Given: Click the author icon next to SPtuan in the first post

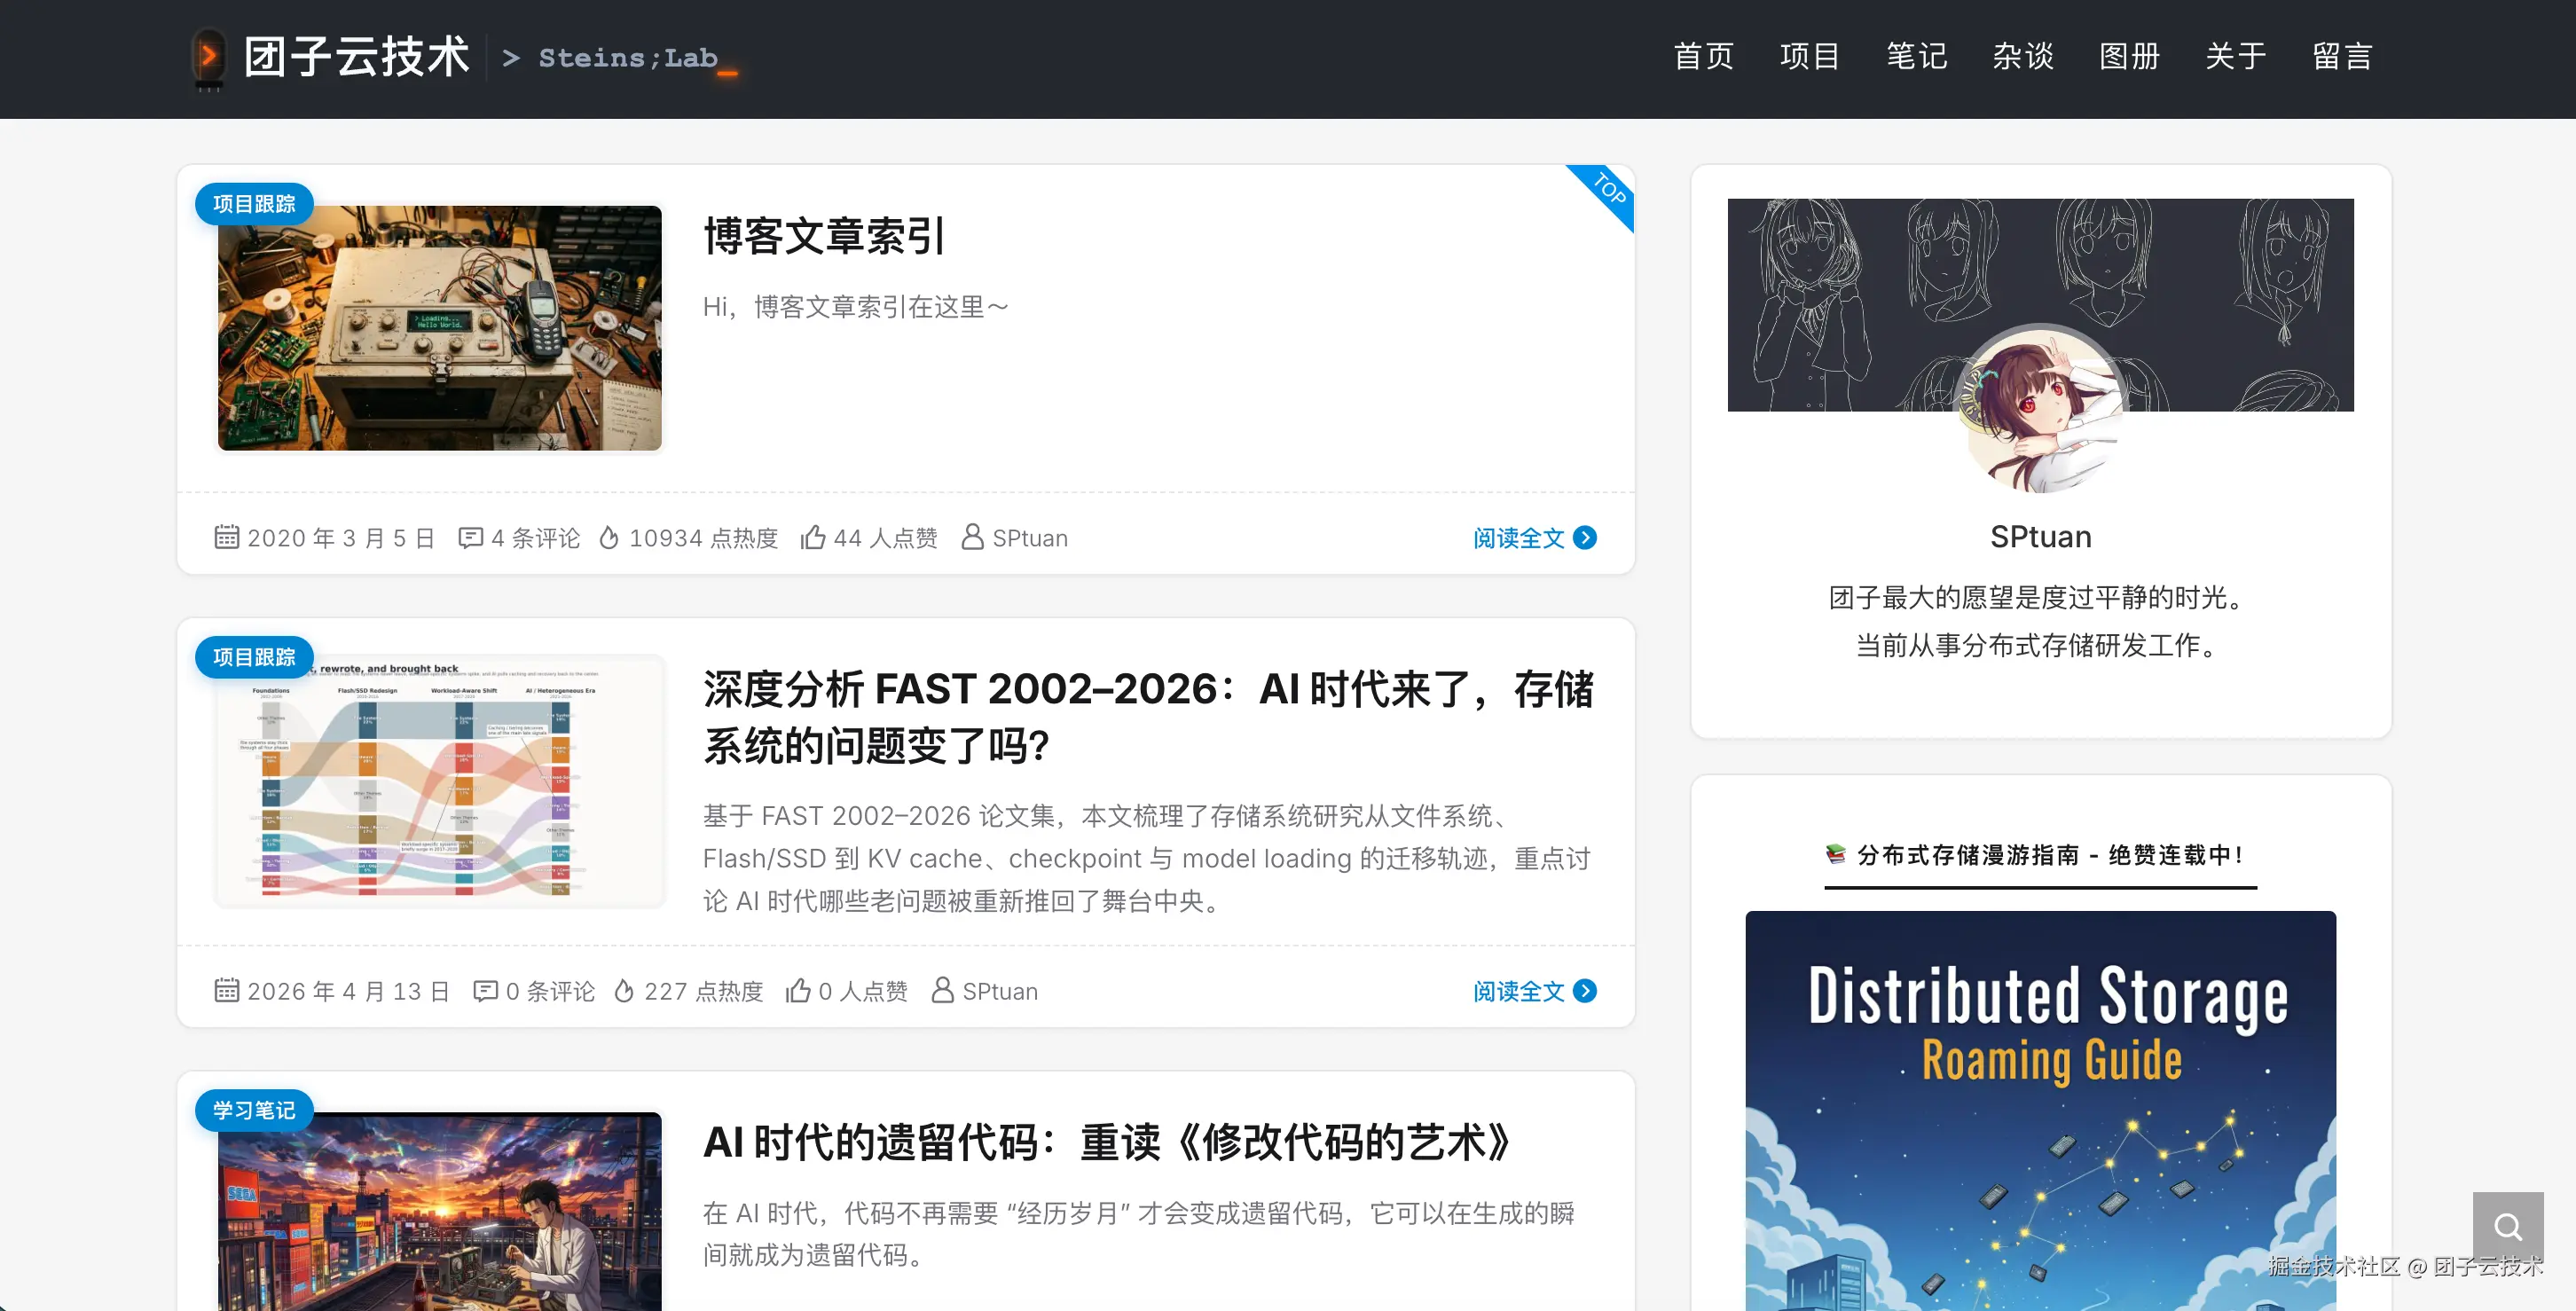Looking at the screenshot, I should click(972, 537).
